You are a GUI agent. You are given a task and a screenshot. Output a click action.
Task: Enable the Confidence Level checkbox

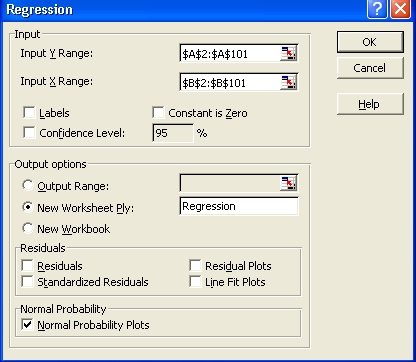coord(29,133)
